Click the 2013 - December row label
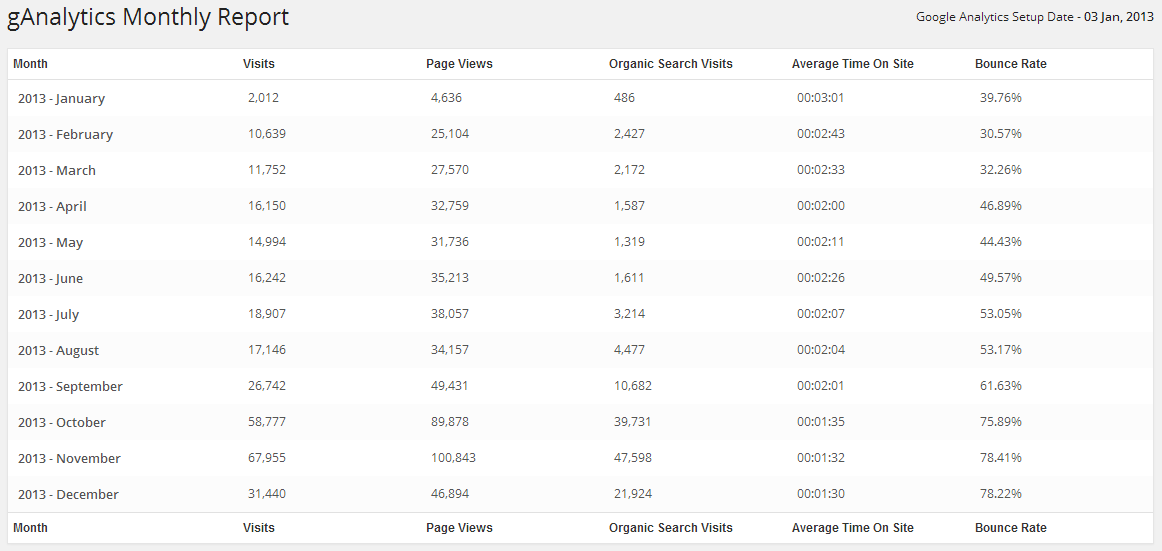 click(x=68, y=495)
